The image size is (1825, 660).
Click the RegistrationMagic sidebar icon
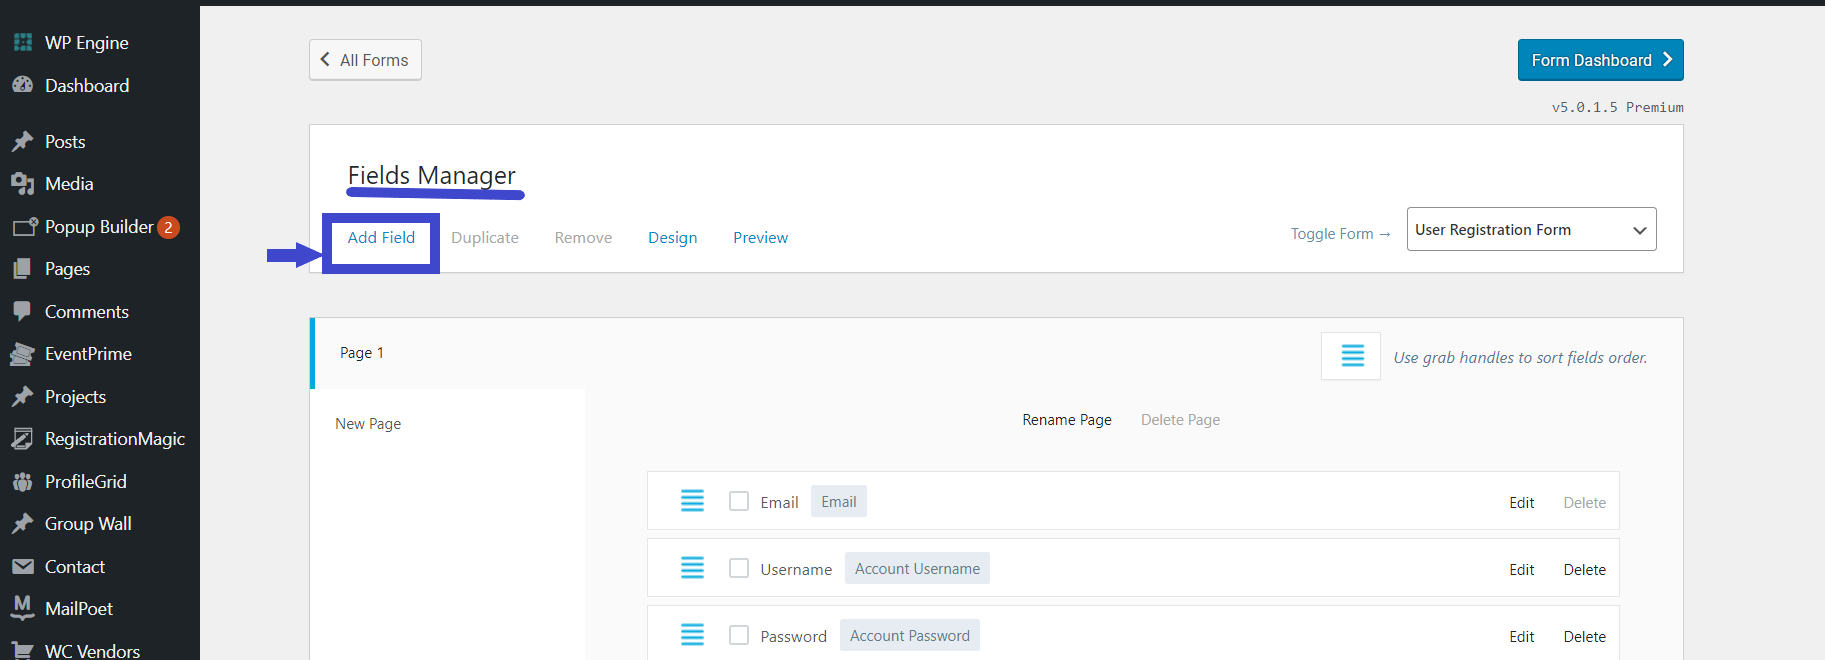coord(22,439)
